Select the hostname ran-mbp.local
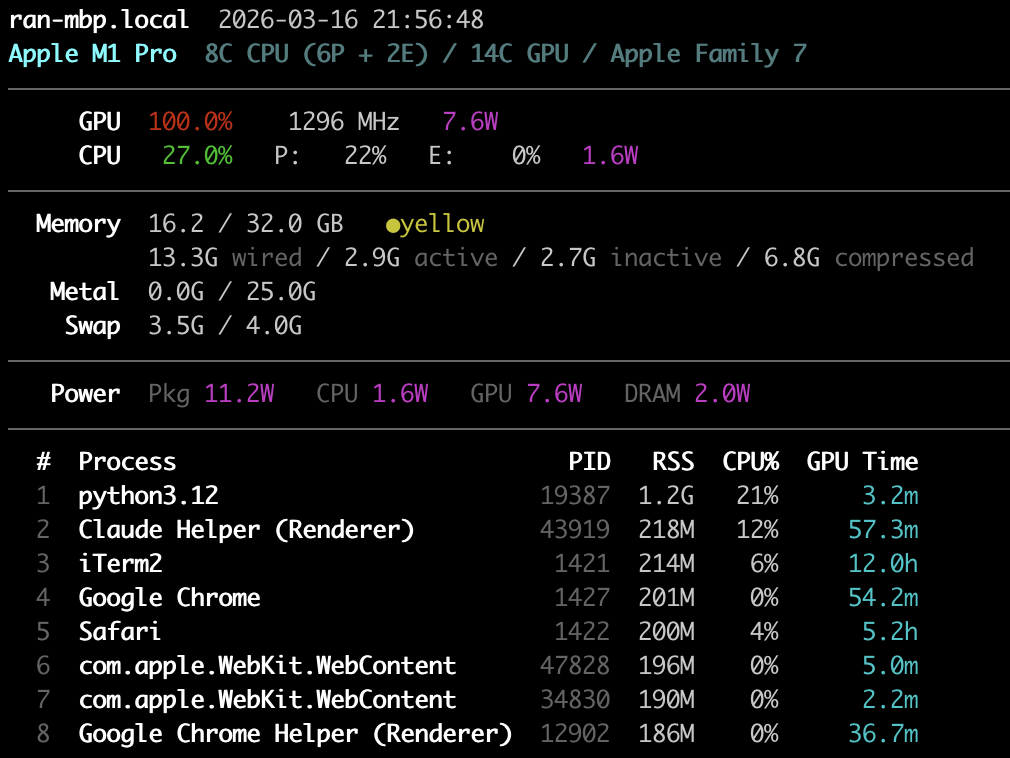1010x758 pixels. point(99,20)
